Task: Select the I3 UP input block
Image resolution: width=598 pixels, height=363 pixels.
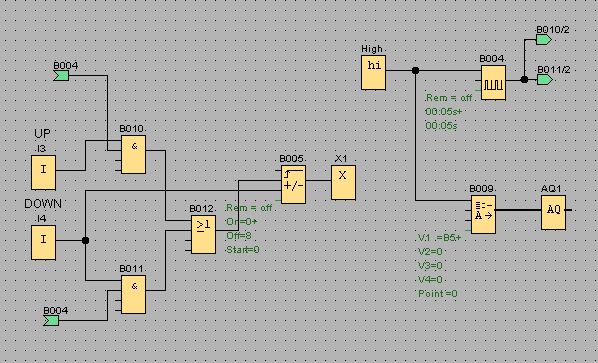Action: (43, 172)
